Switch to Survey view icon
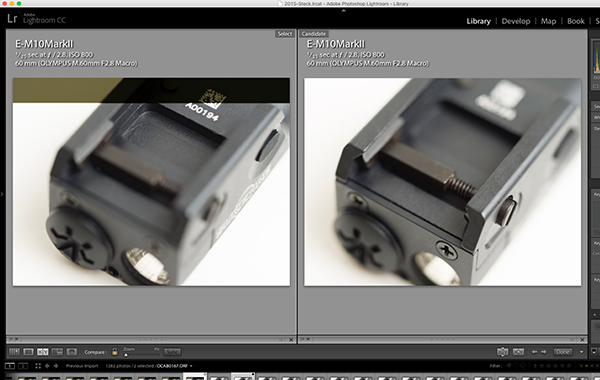600x380 pixels. (x=57, y=351)
